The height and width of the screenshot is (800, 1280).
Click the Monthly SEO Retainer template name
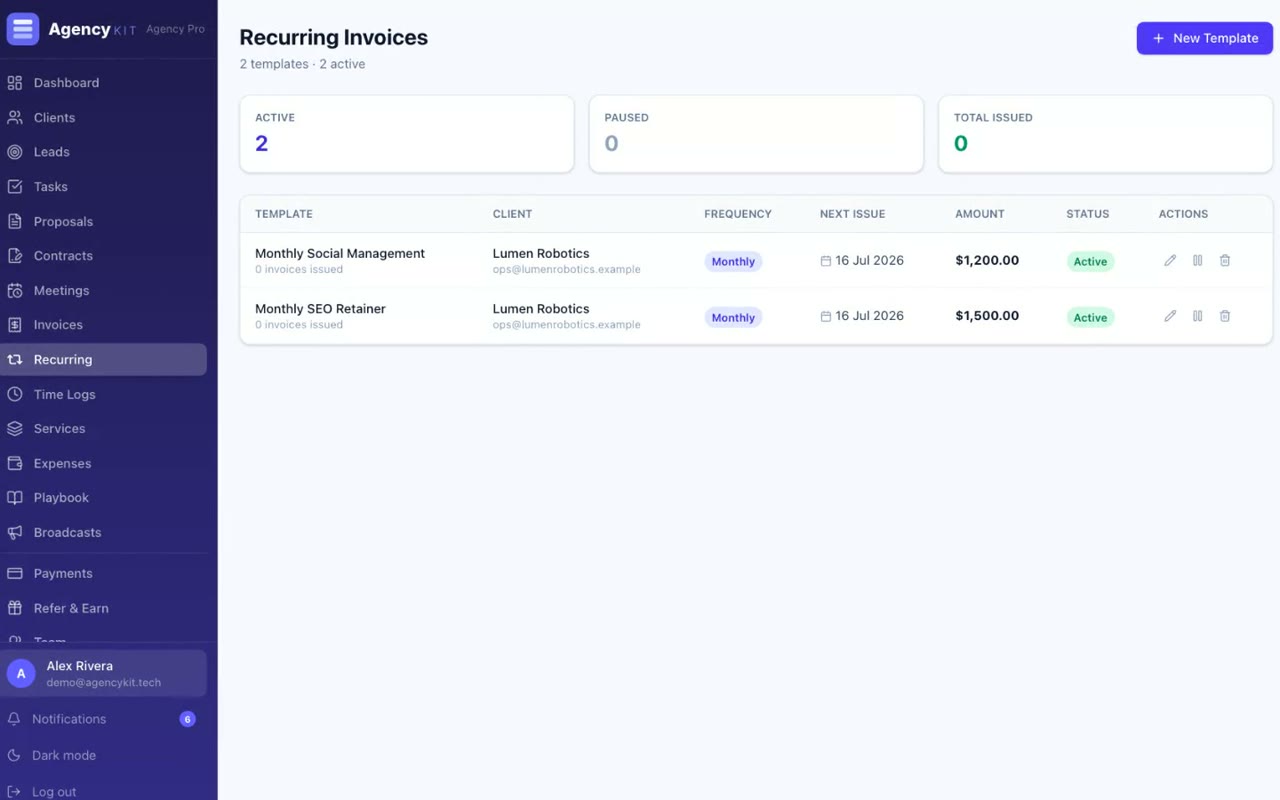click(x=320, y=309)
